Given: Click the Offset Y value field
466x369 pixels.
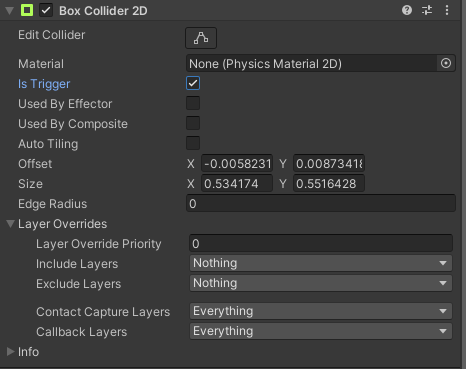Looking at the screenshot, I should click(329, 164).
